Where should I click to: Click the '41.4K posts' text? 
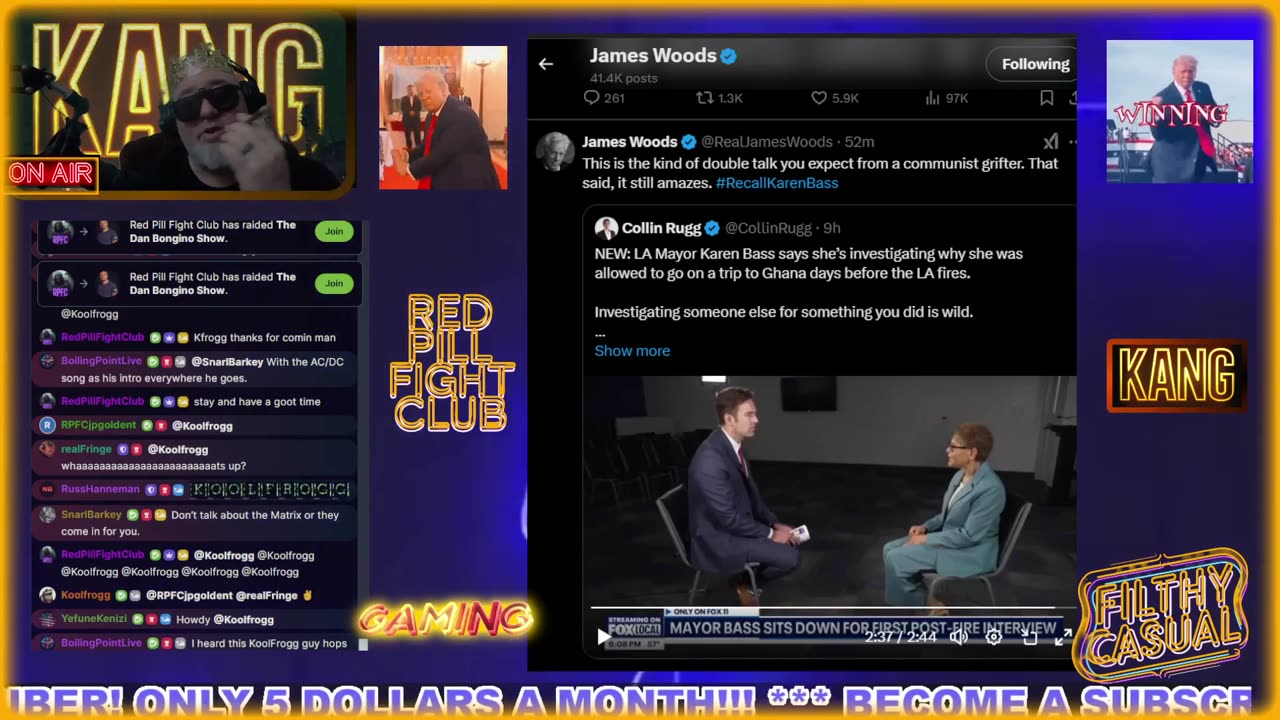624,78
